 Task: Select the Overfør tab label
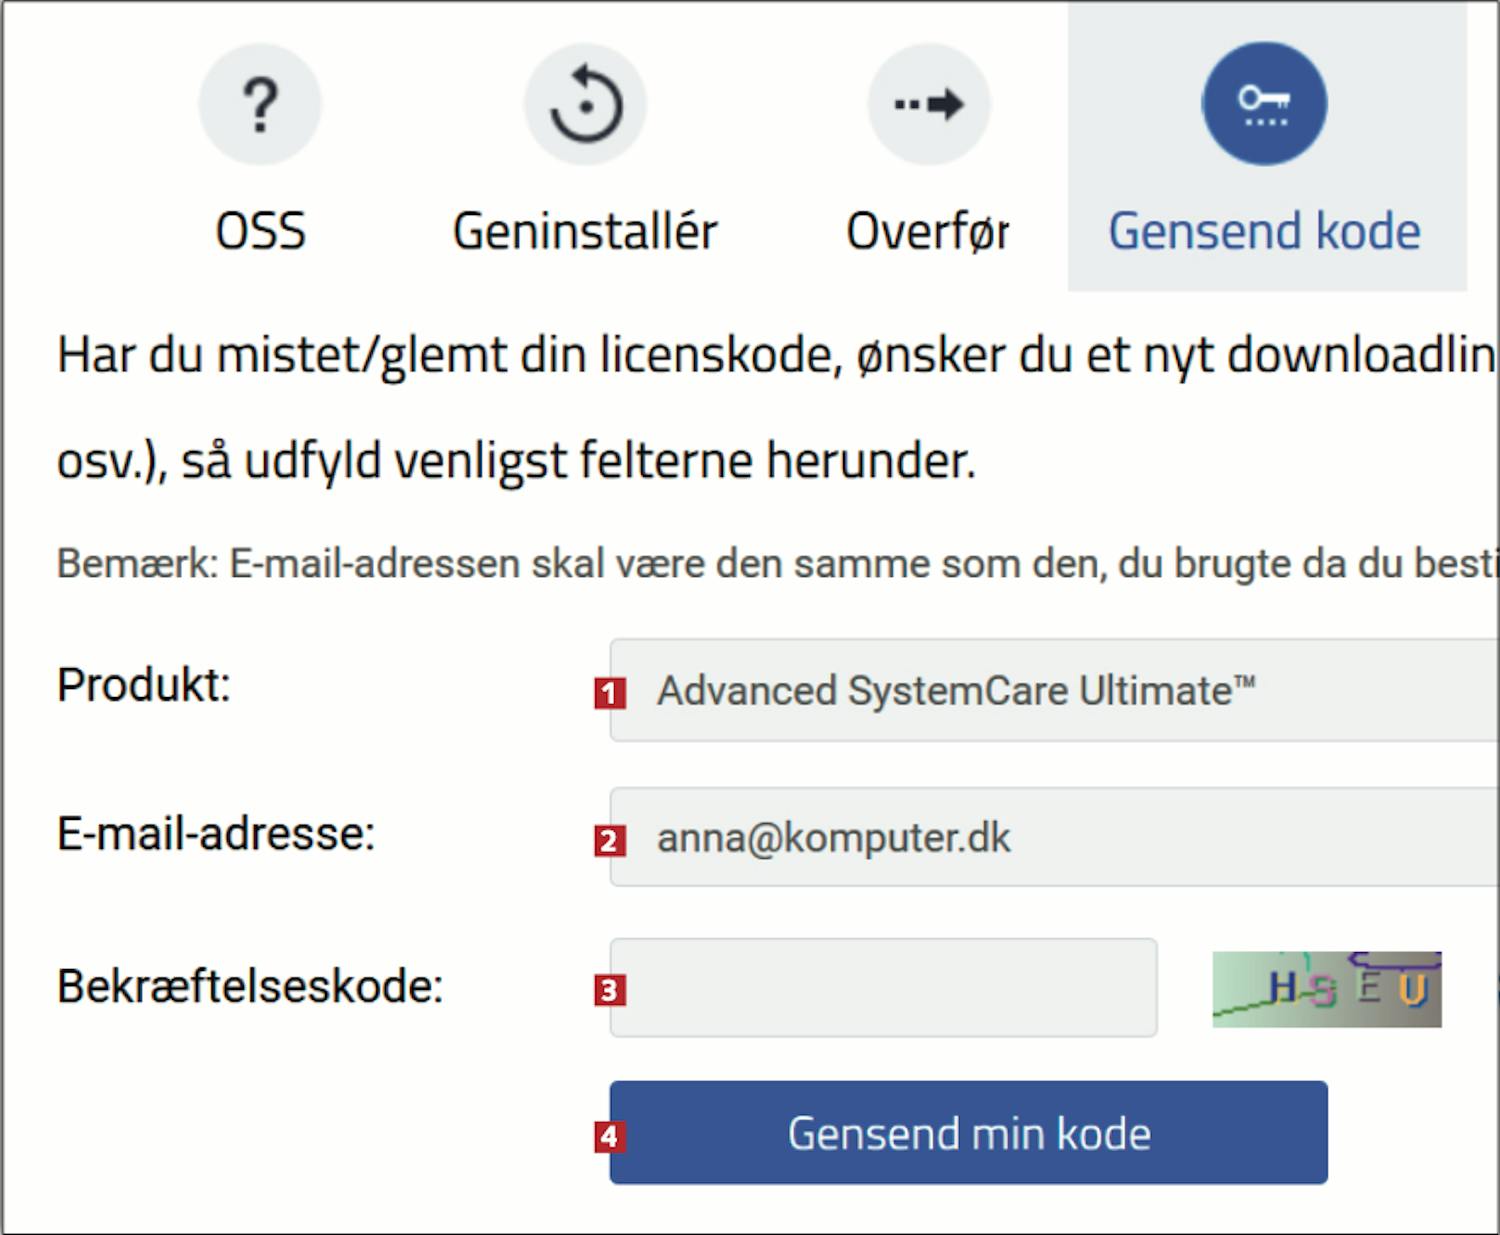(928, 231)
